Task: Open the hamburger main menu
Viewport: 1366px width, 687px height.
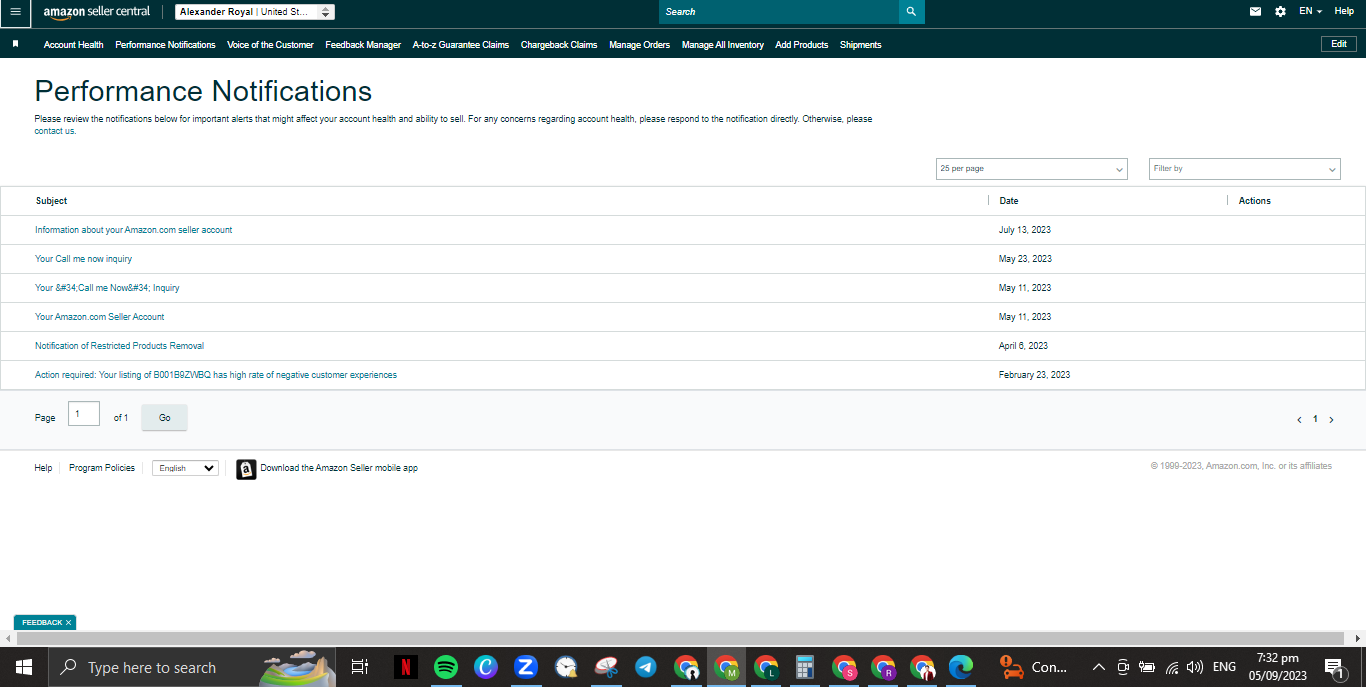Action: (15, 12)
